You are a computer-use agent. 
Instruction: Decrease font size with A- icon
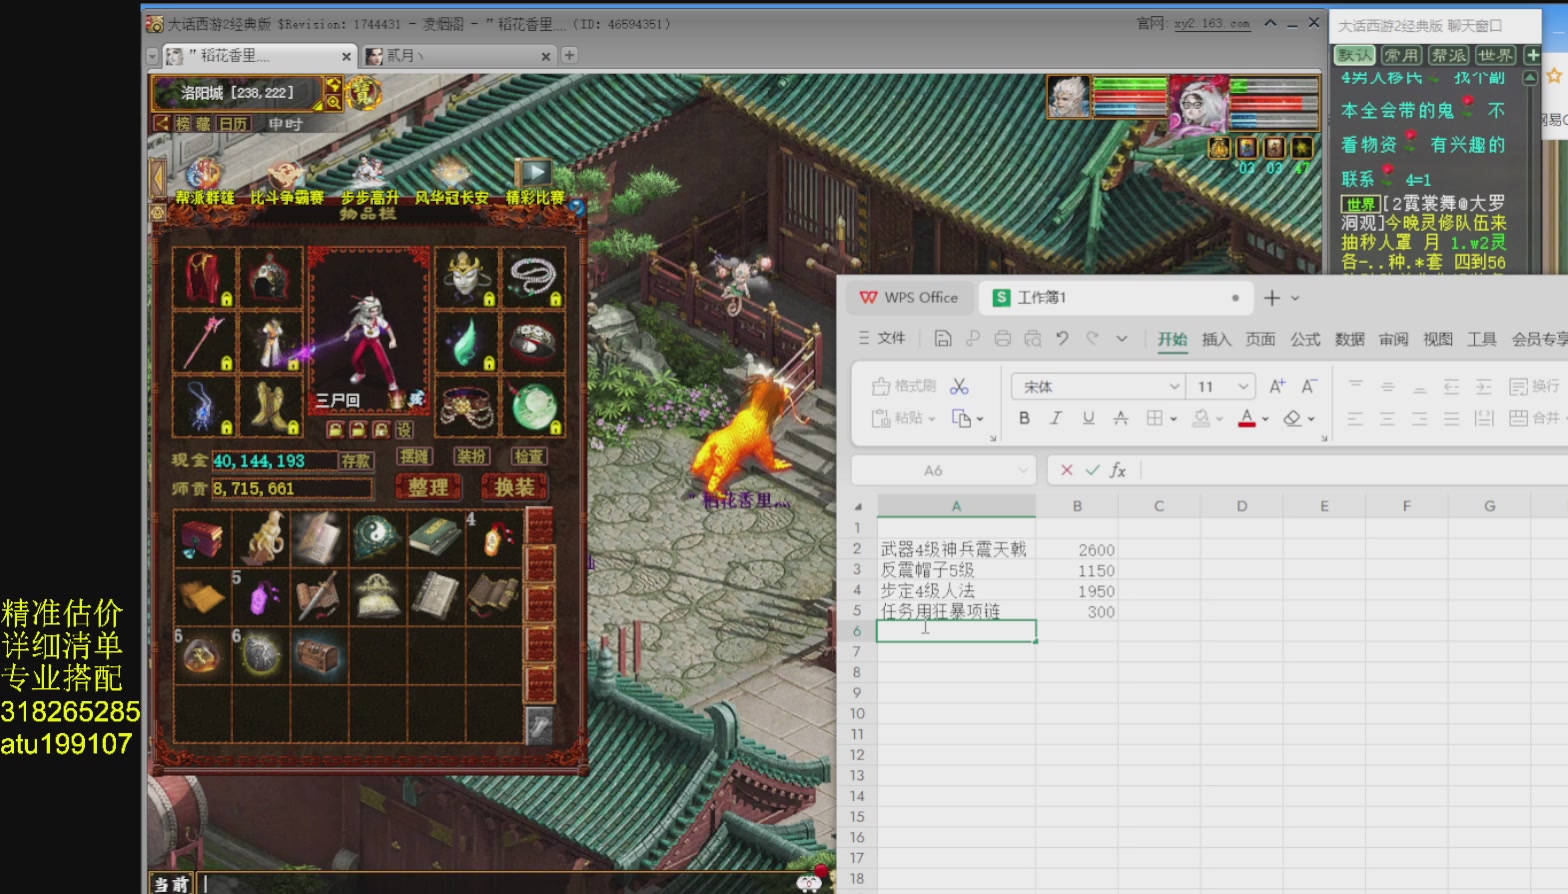[x=1309, y=386]
